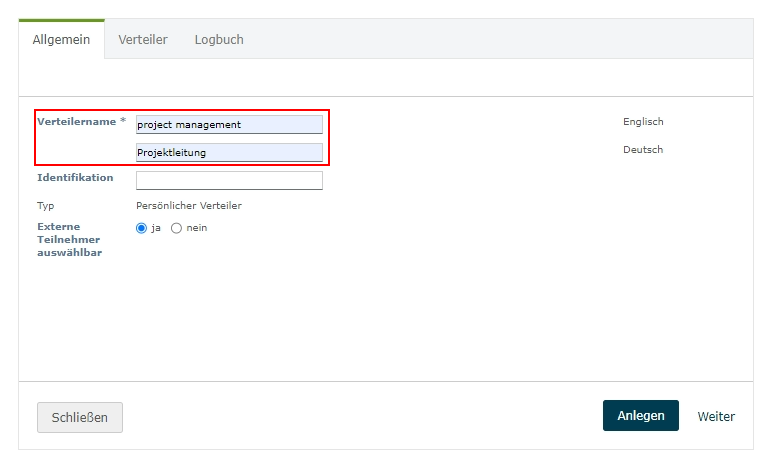Click the 'Identifikation' label

click(x=75, y=178)
